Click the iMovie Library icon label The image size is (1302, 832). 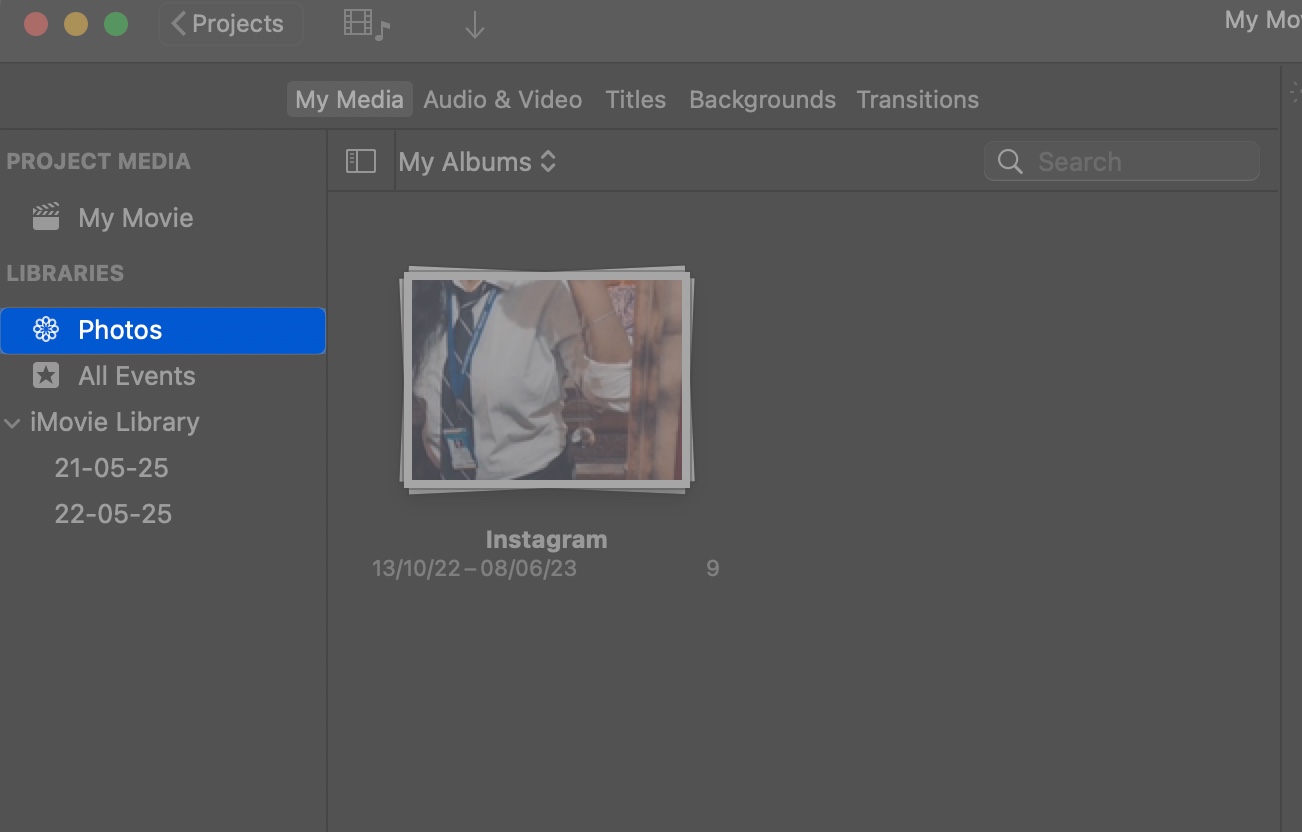[115, 422]
